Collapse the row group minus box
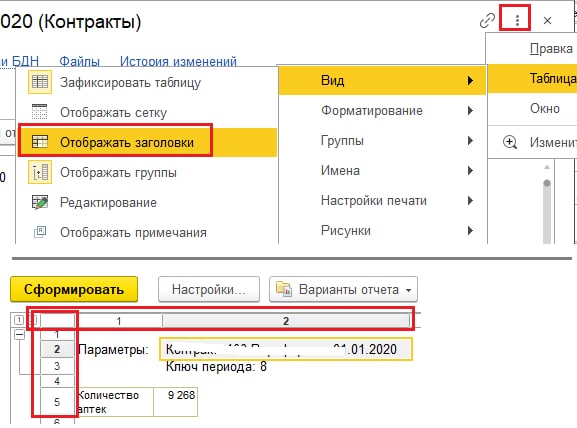Screen dimensions: 577x428 [20, 335]
